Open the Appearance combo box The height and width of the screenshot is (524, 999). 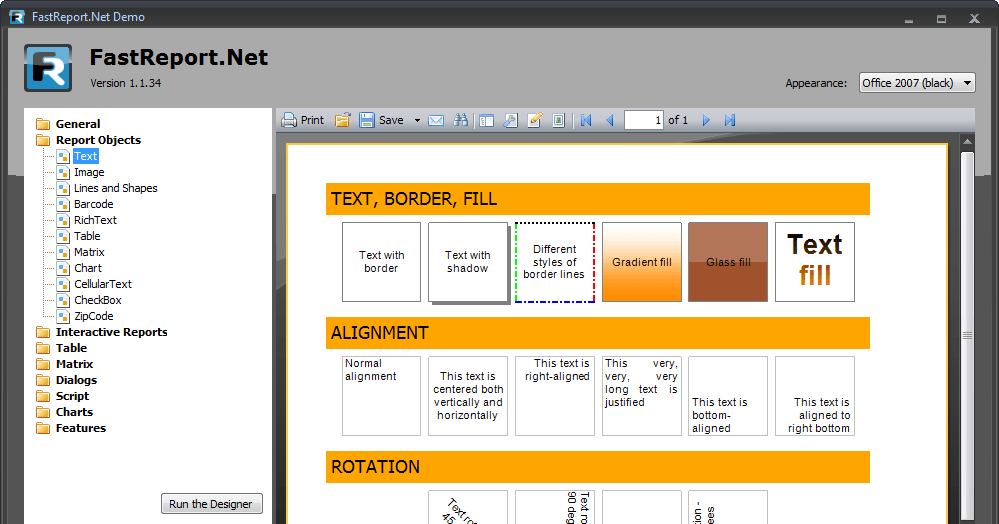917,83
